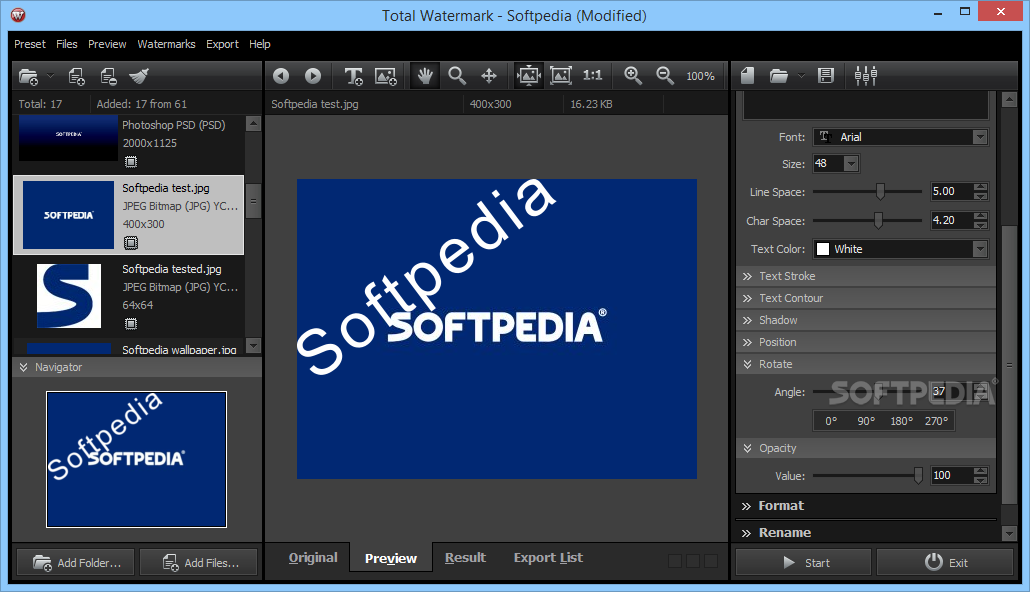The image size is (1030, 592).
Task: Expand the Text Contour section
Action: 866,298
